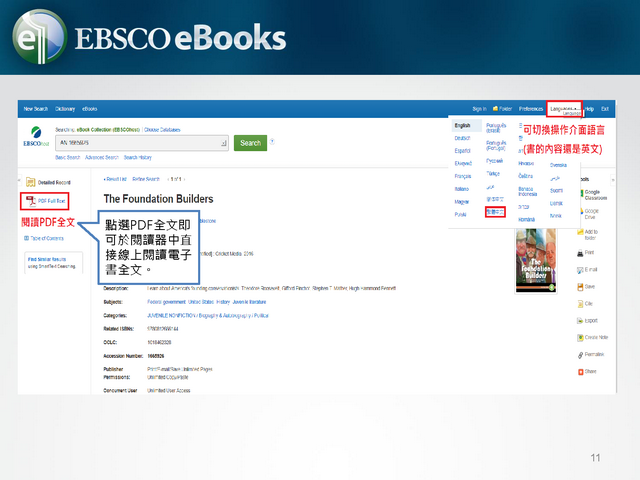Click the green Search button
The width and height of the screenshot is (640, 480).
point(250,143)
